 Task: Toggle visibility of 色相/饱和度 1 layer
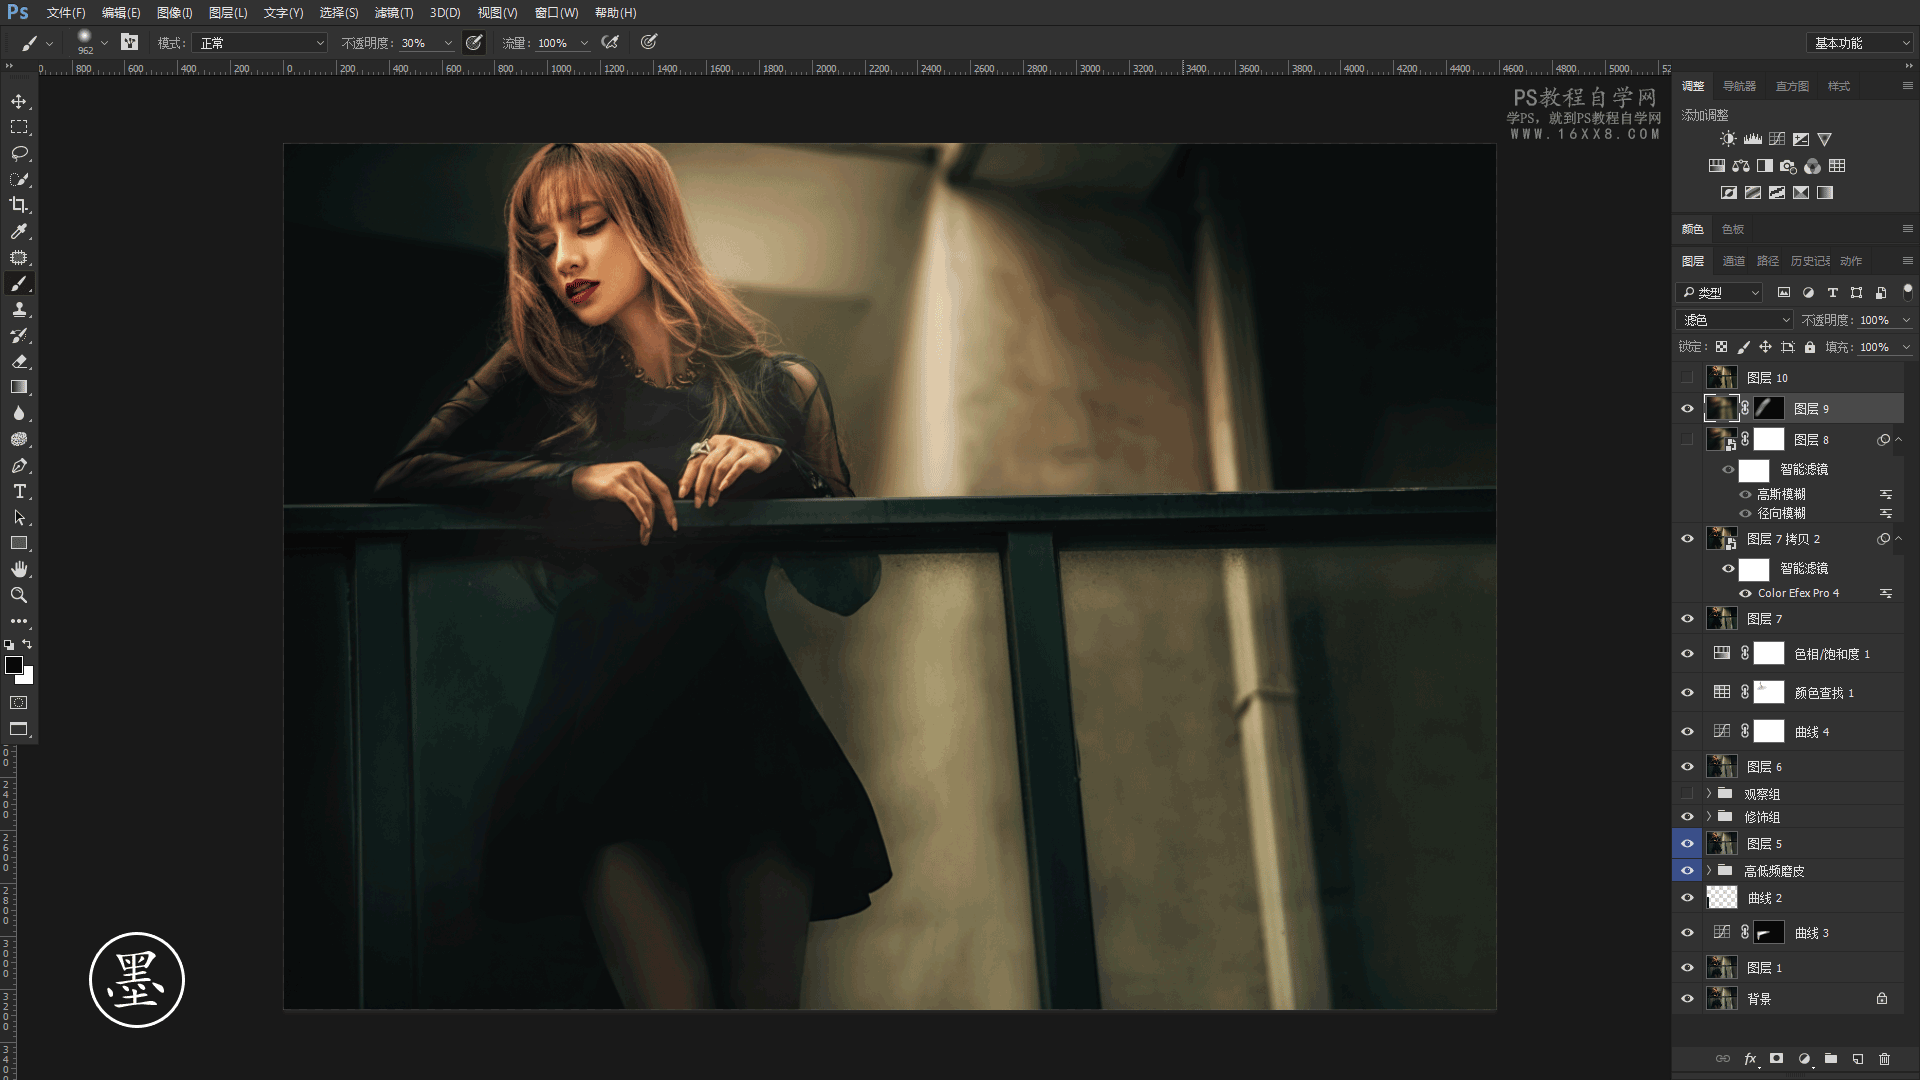click(1687, 654)
